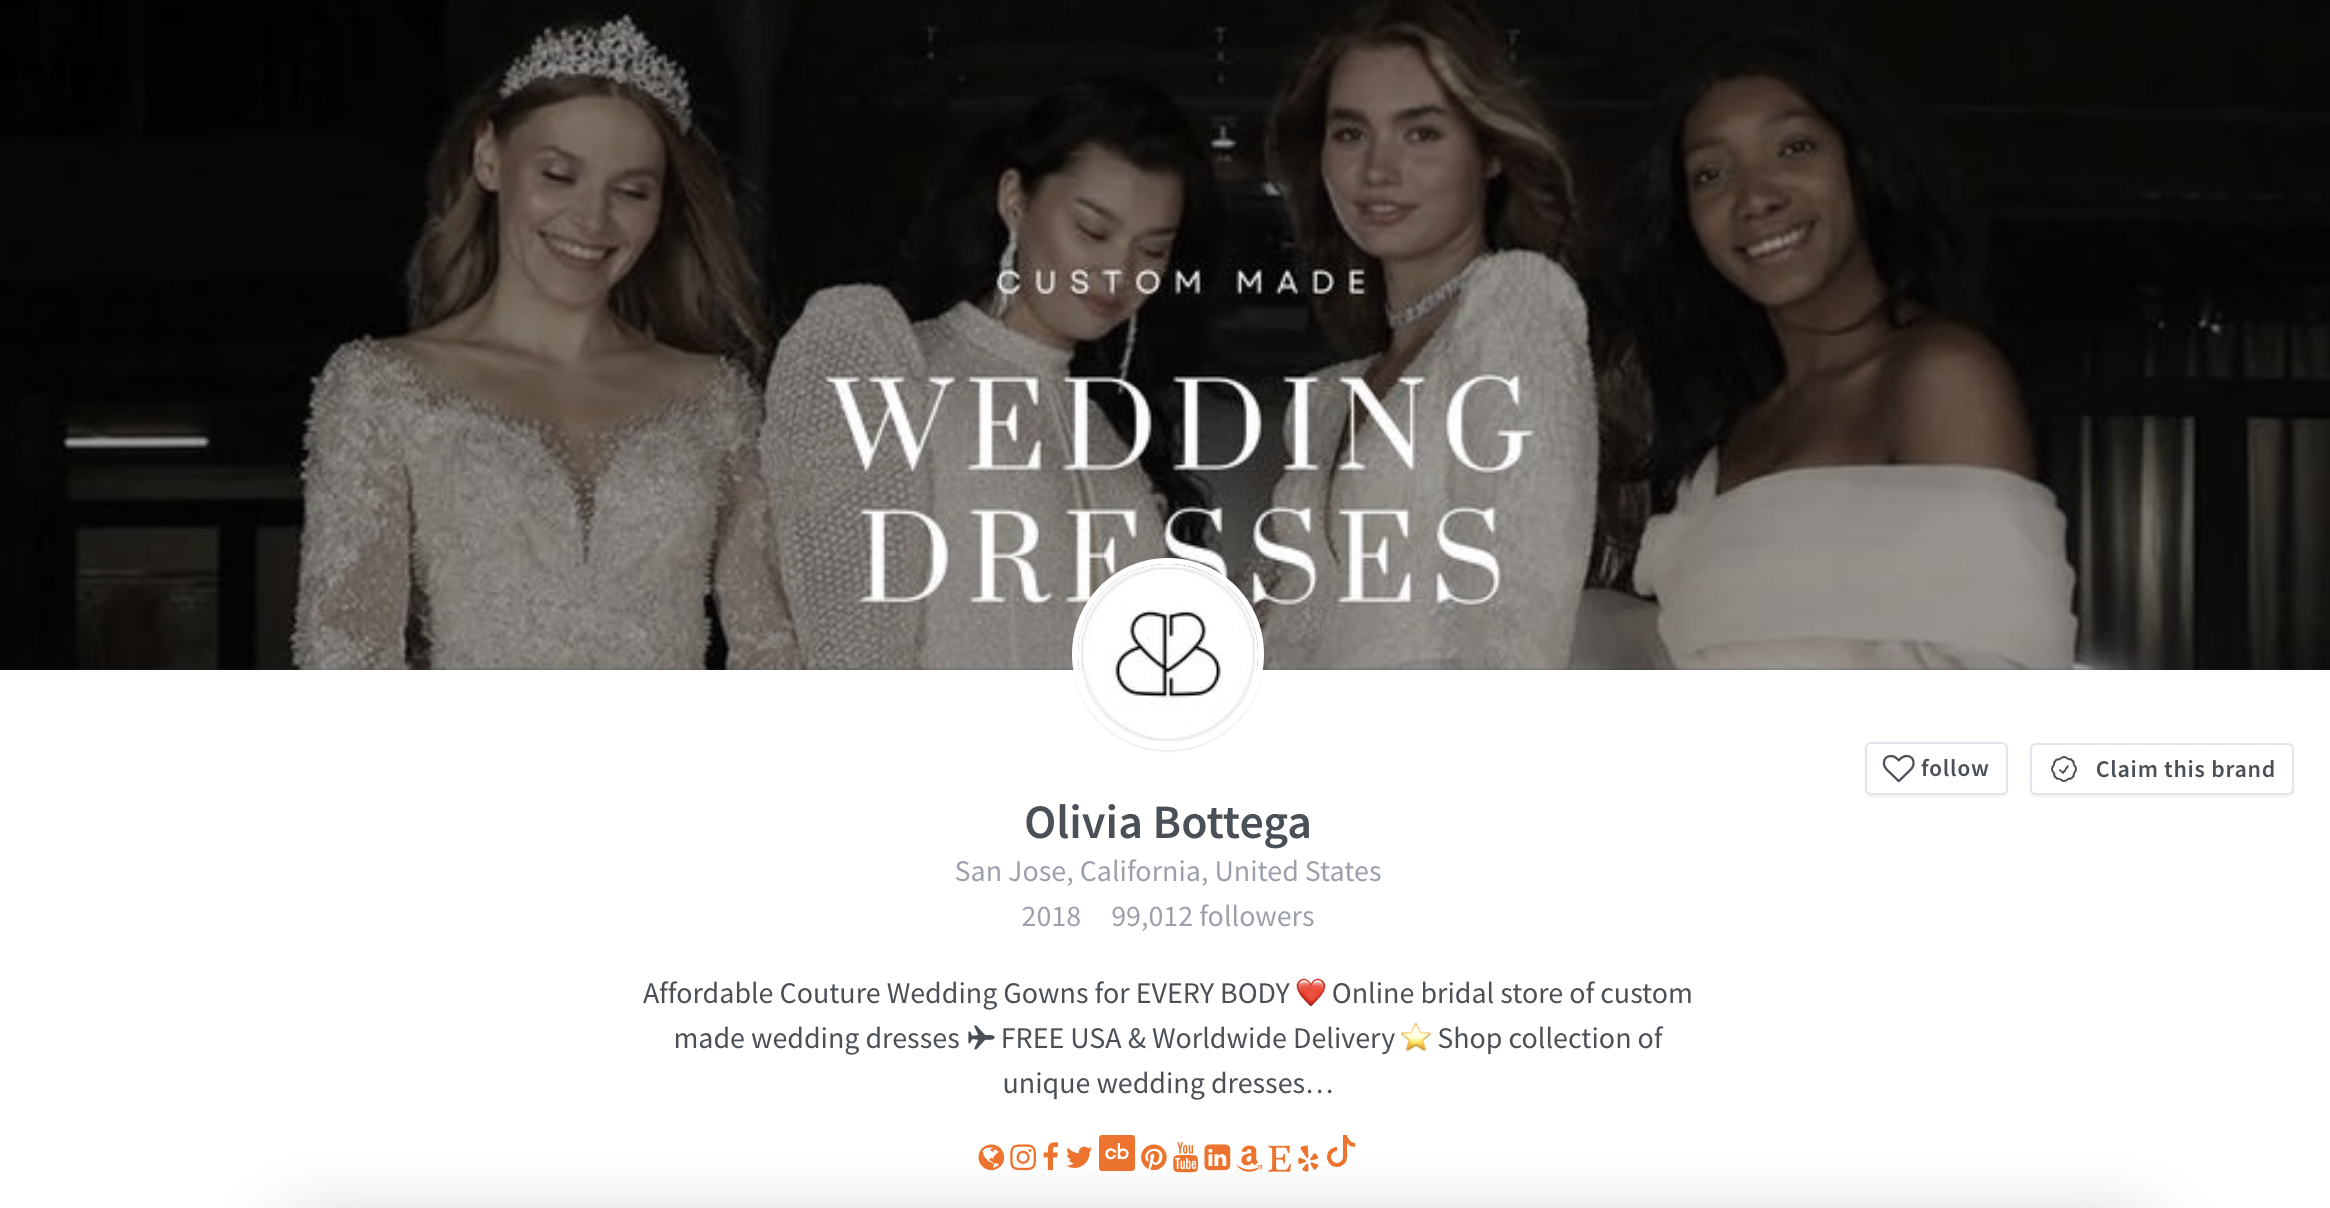Visit the Pinterest icon link
Viewport: 2330px width, 1208px height.
coord(1153,1157)
